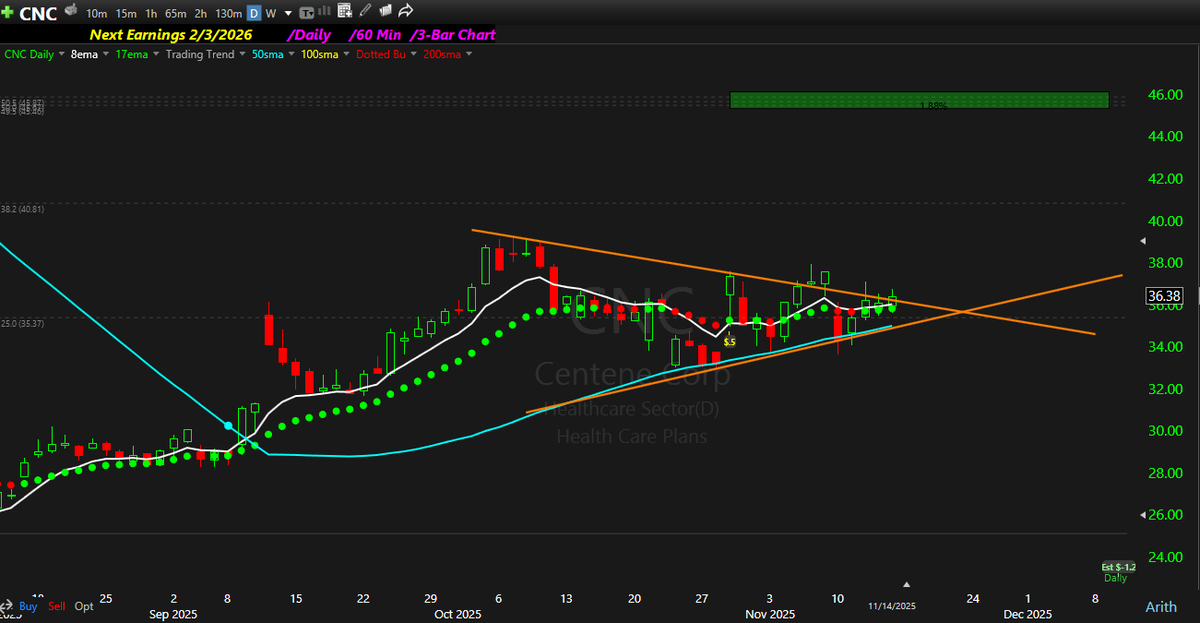Click the /3-Bar Chart link
The width and height of the screenshot is (1200, 623).
452,35
